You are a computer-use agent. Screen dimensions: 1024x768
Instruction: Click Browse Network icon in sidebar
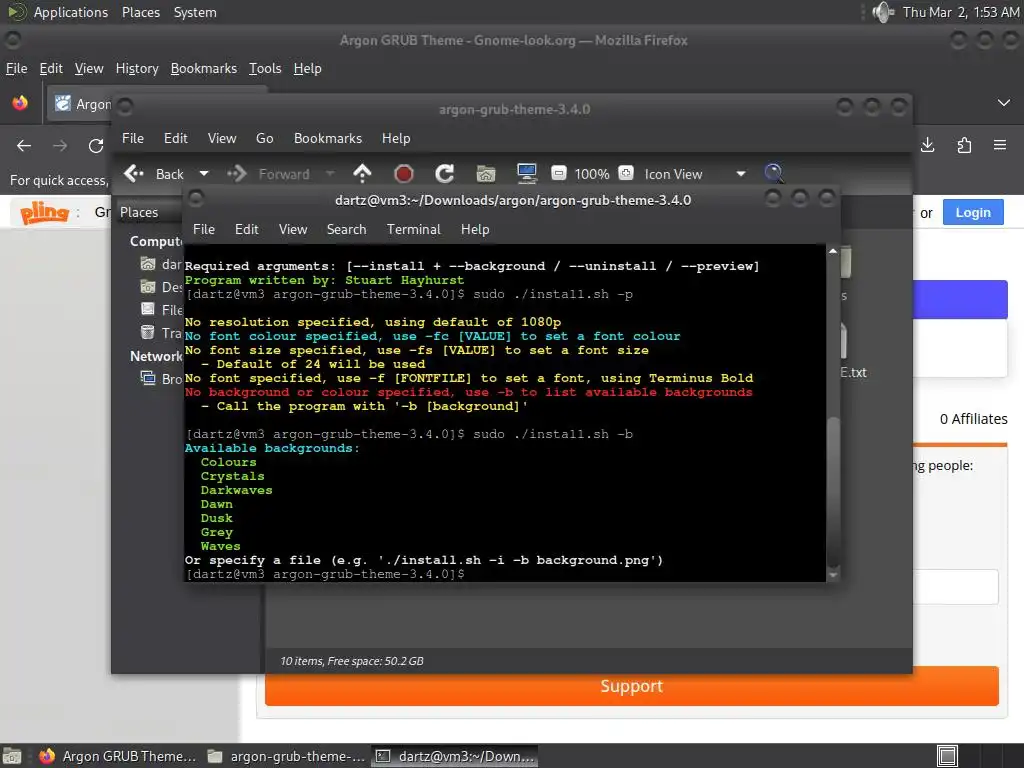pyautogui.click(x=148, y=378)
